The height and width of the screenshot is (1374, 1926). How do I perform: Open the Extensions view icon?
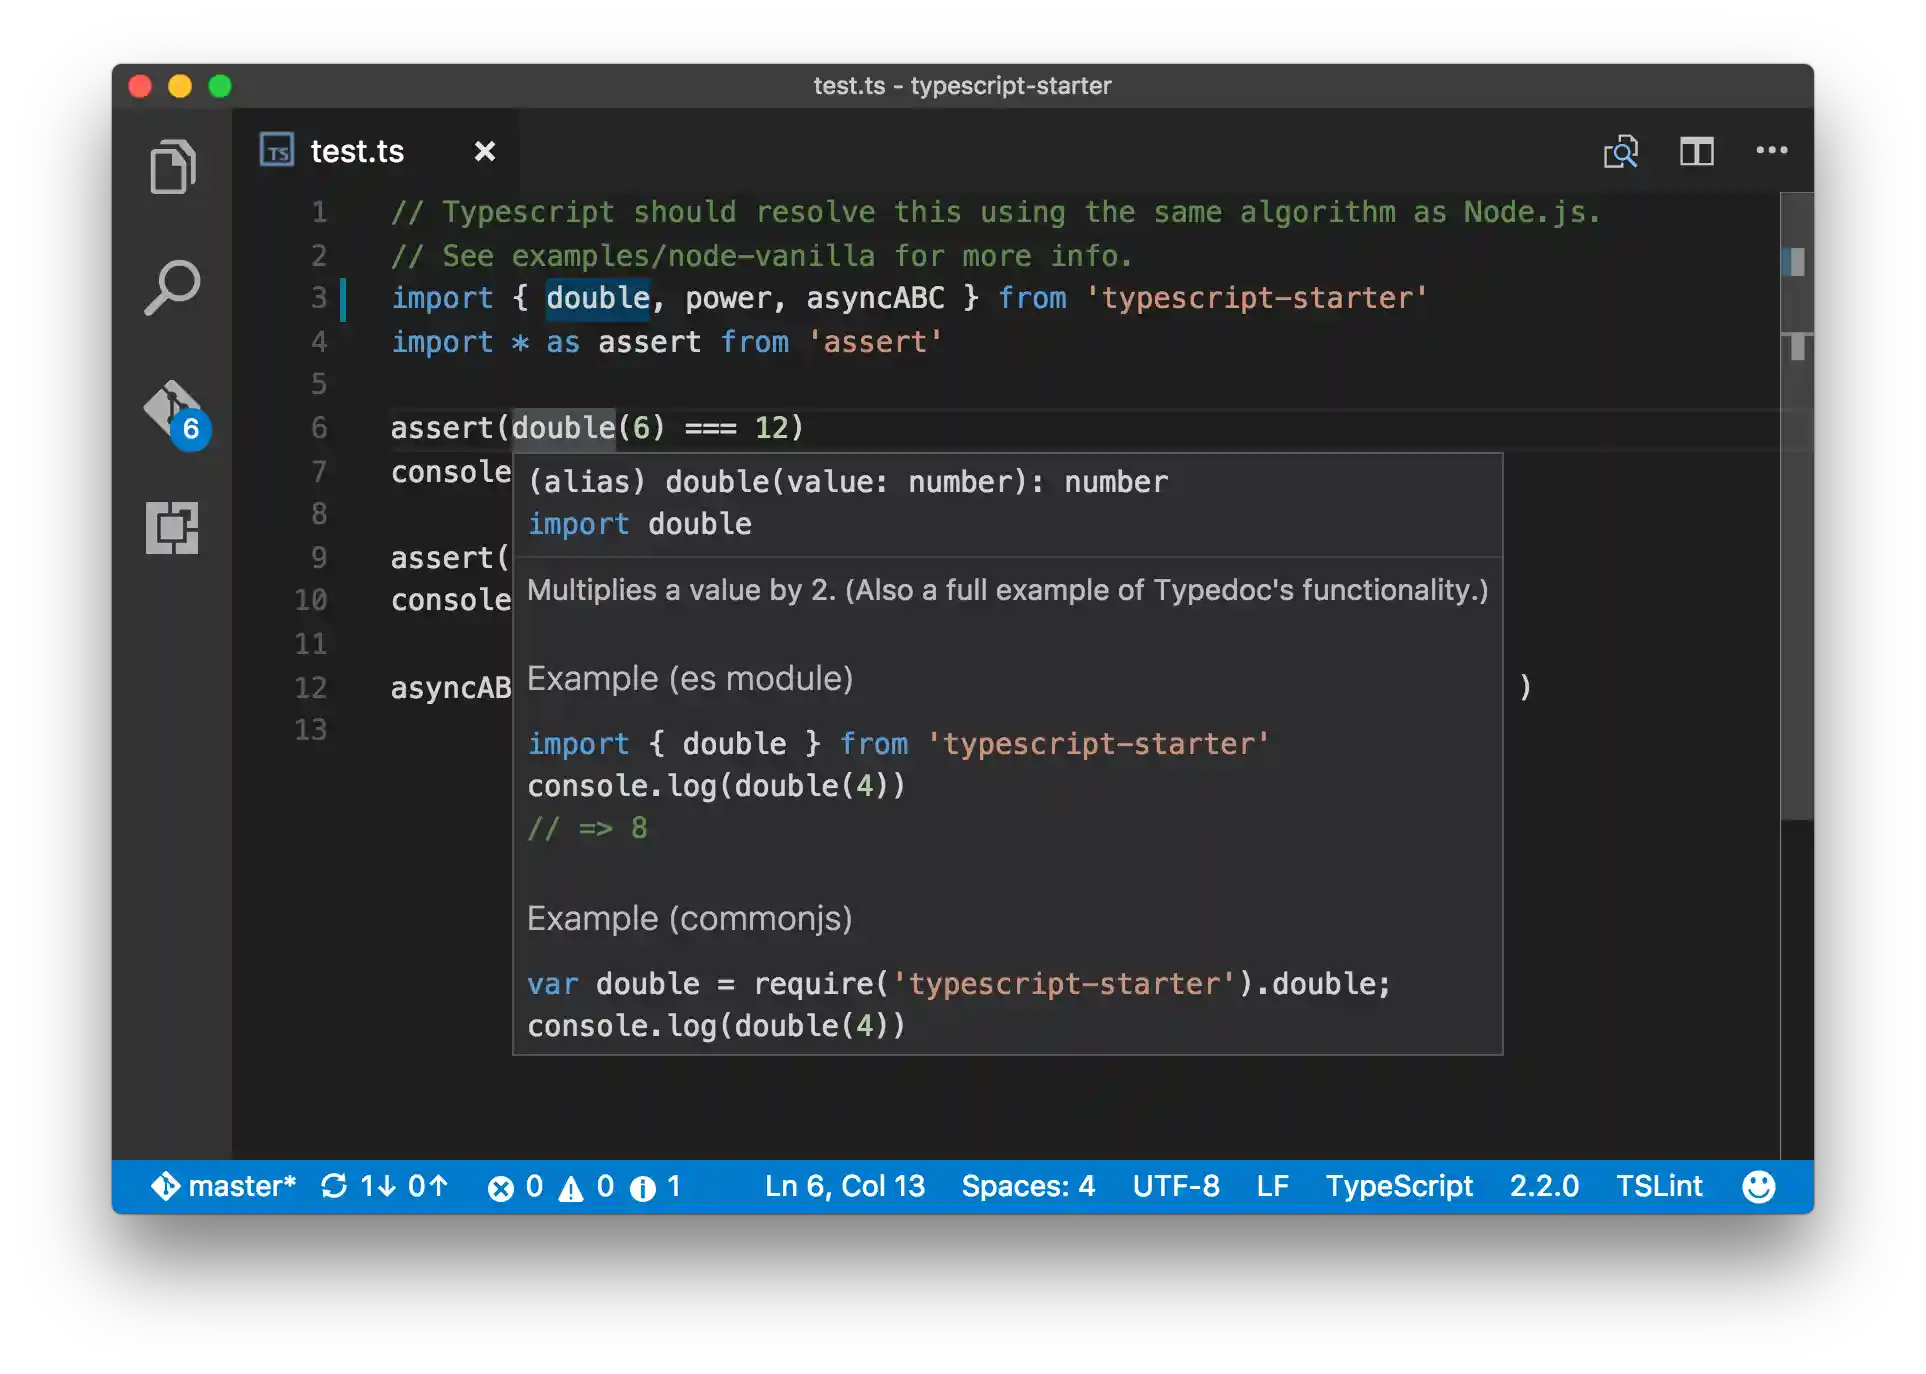click(172, 528)
